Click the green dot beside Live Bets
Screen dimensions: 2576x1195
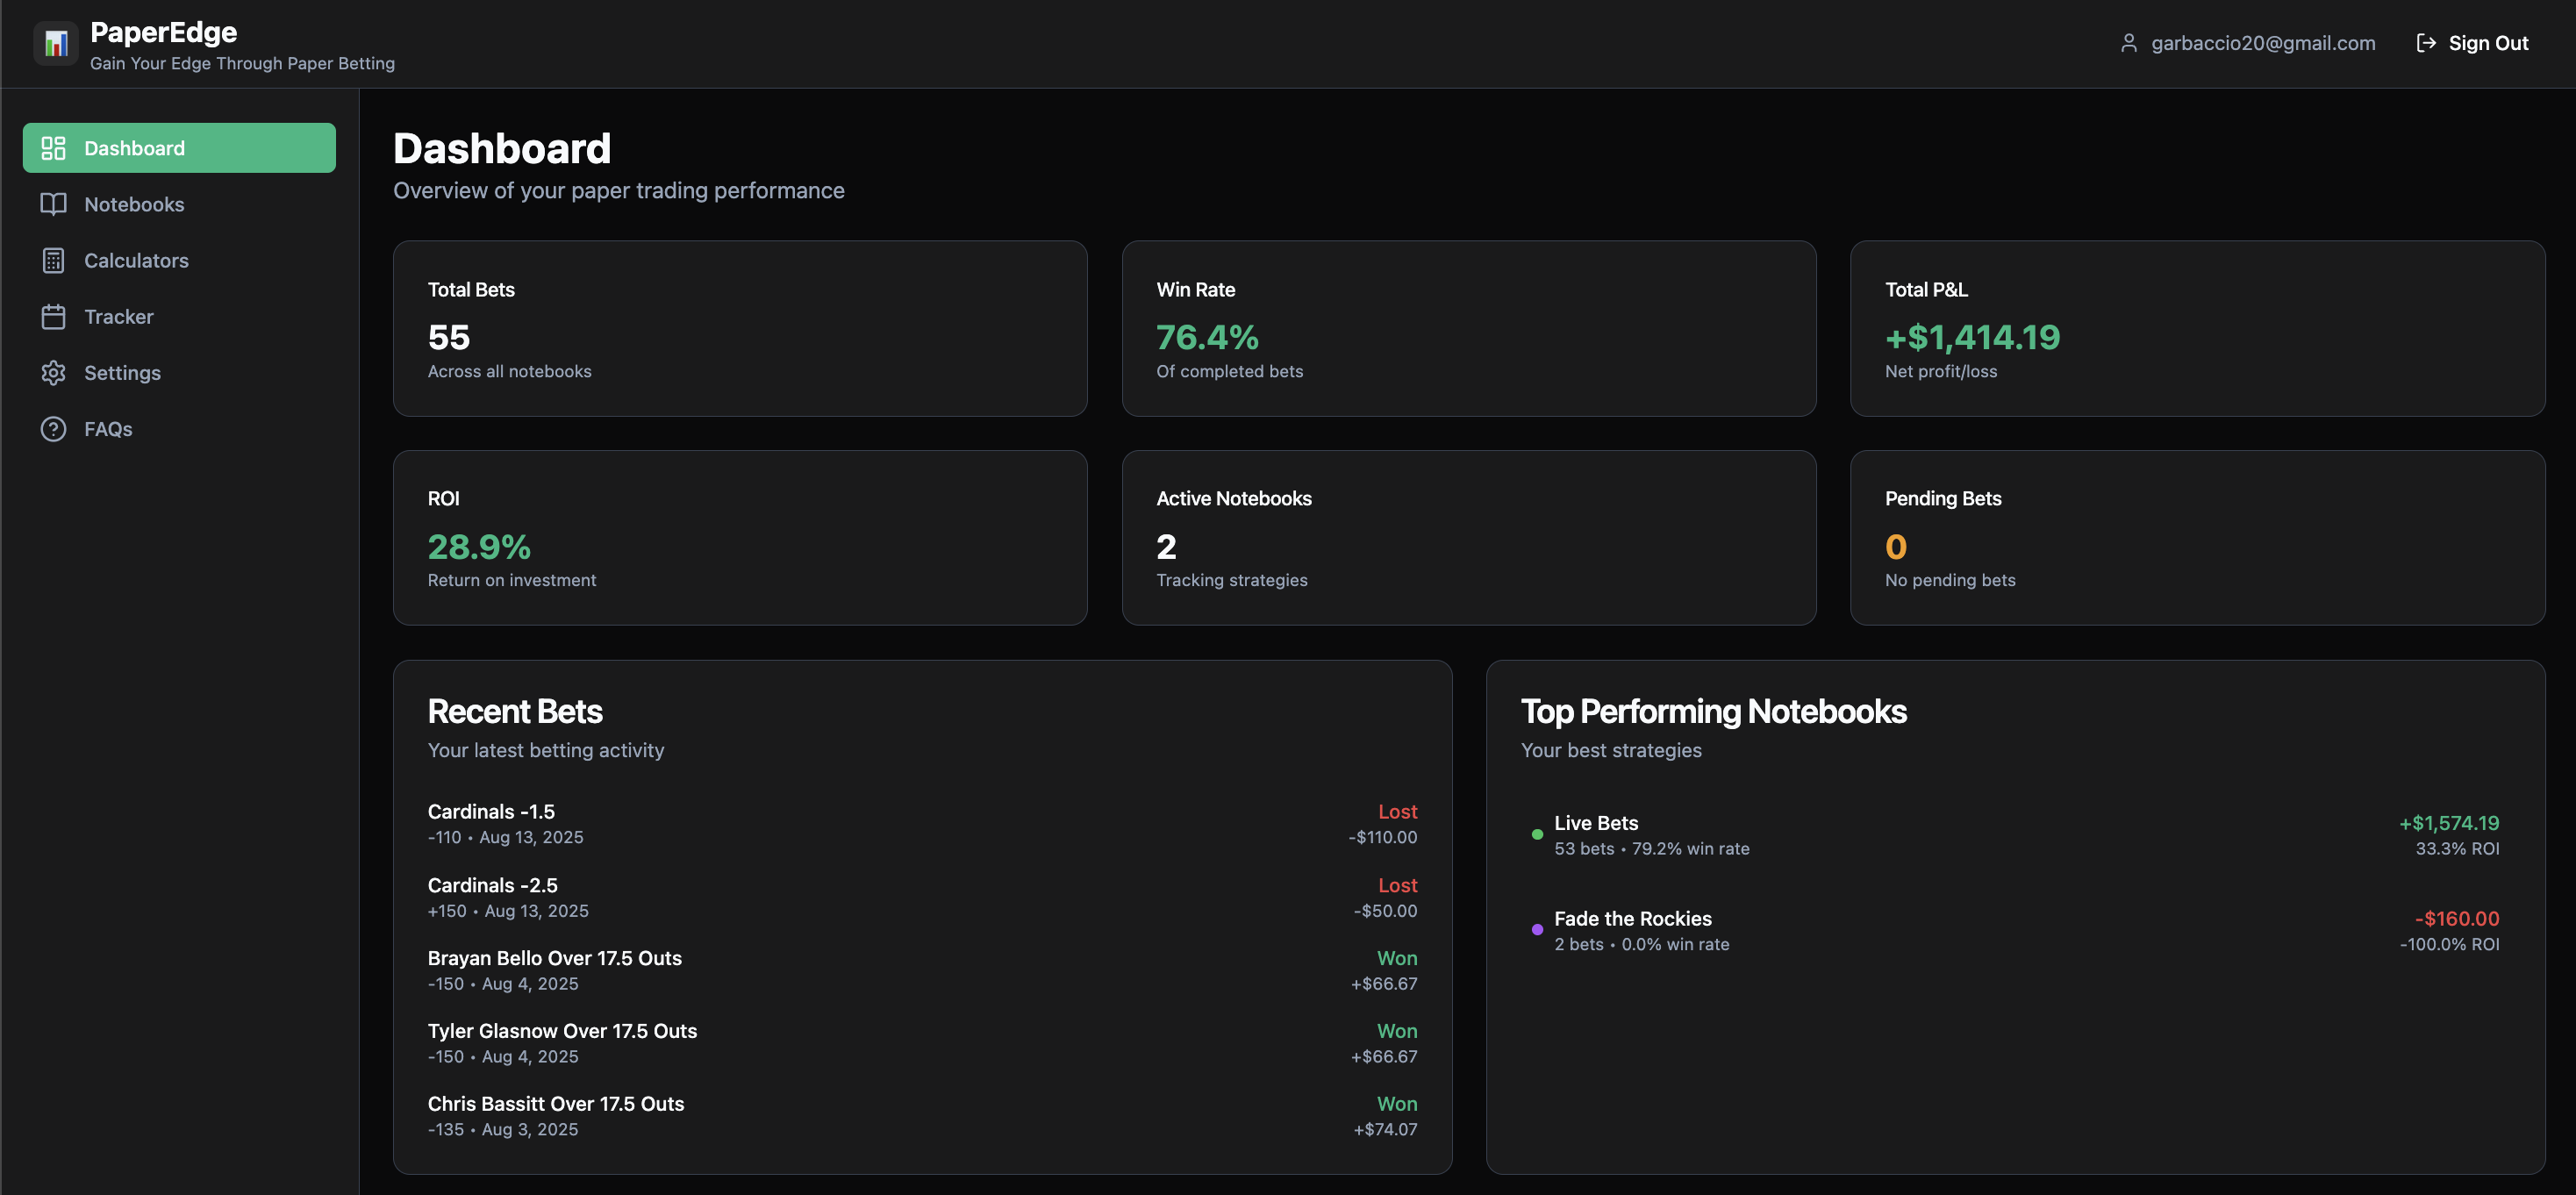pyautogui.click(x=1537, y=834)
